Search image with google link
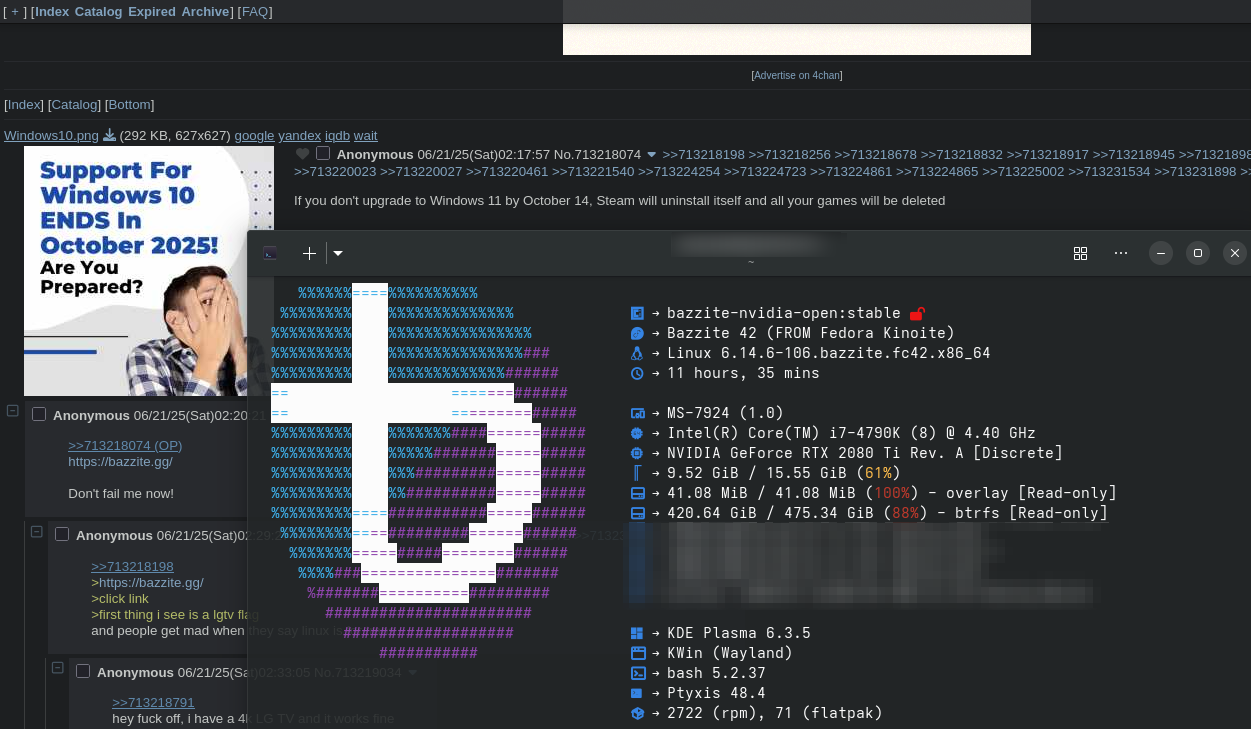 click(254, 136)
